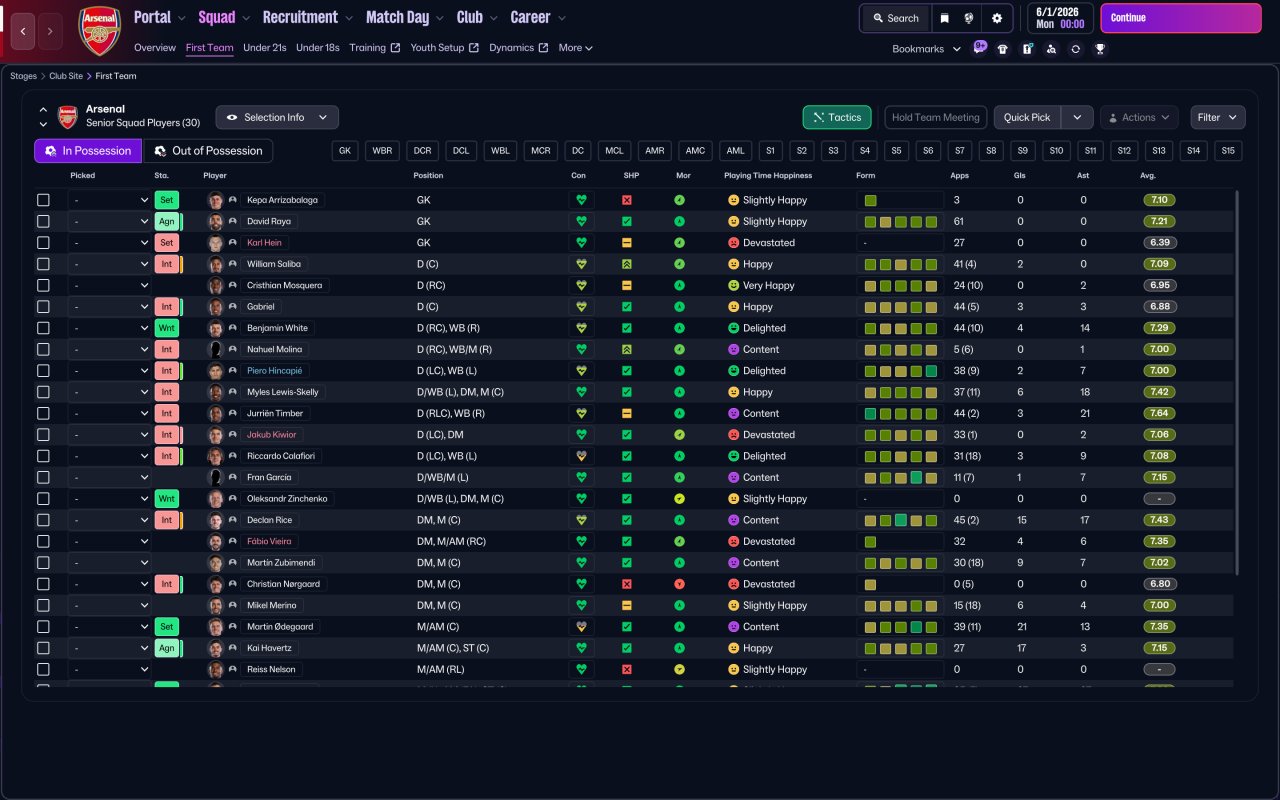Screen dimensions: 1280x800
Task: Open the Tactics button
Action: click(837, 117)
